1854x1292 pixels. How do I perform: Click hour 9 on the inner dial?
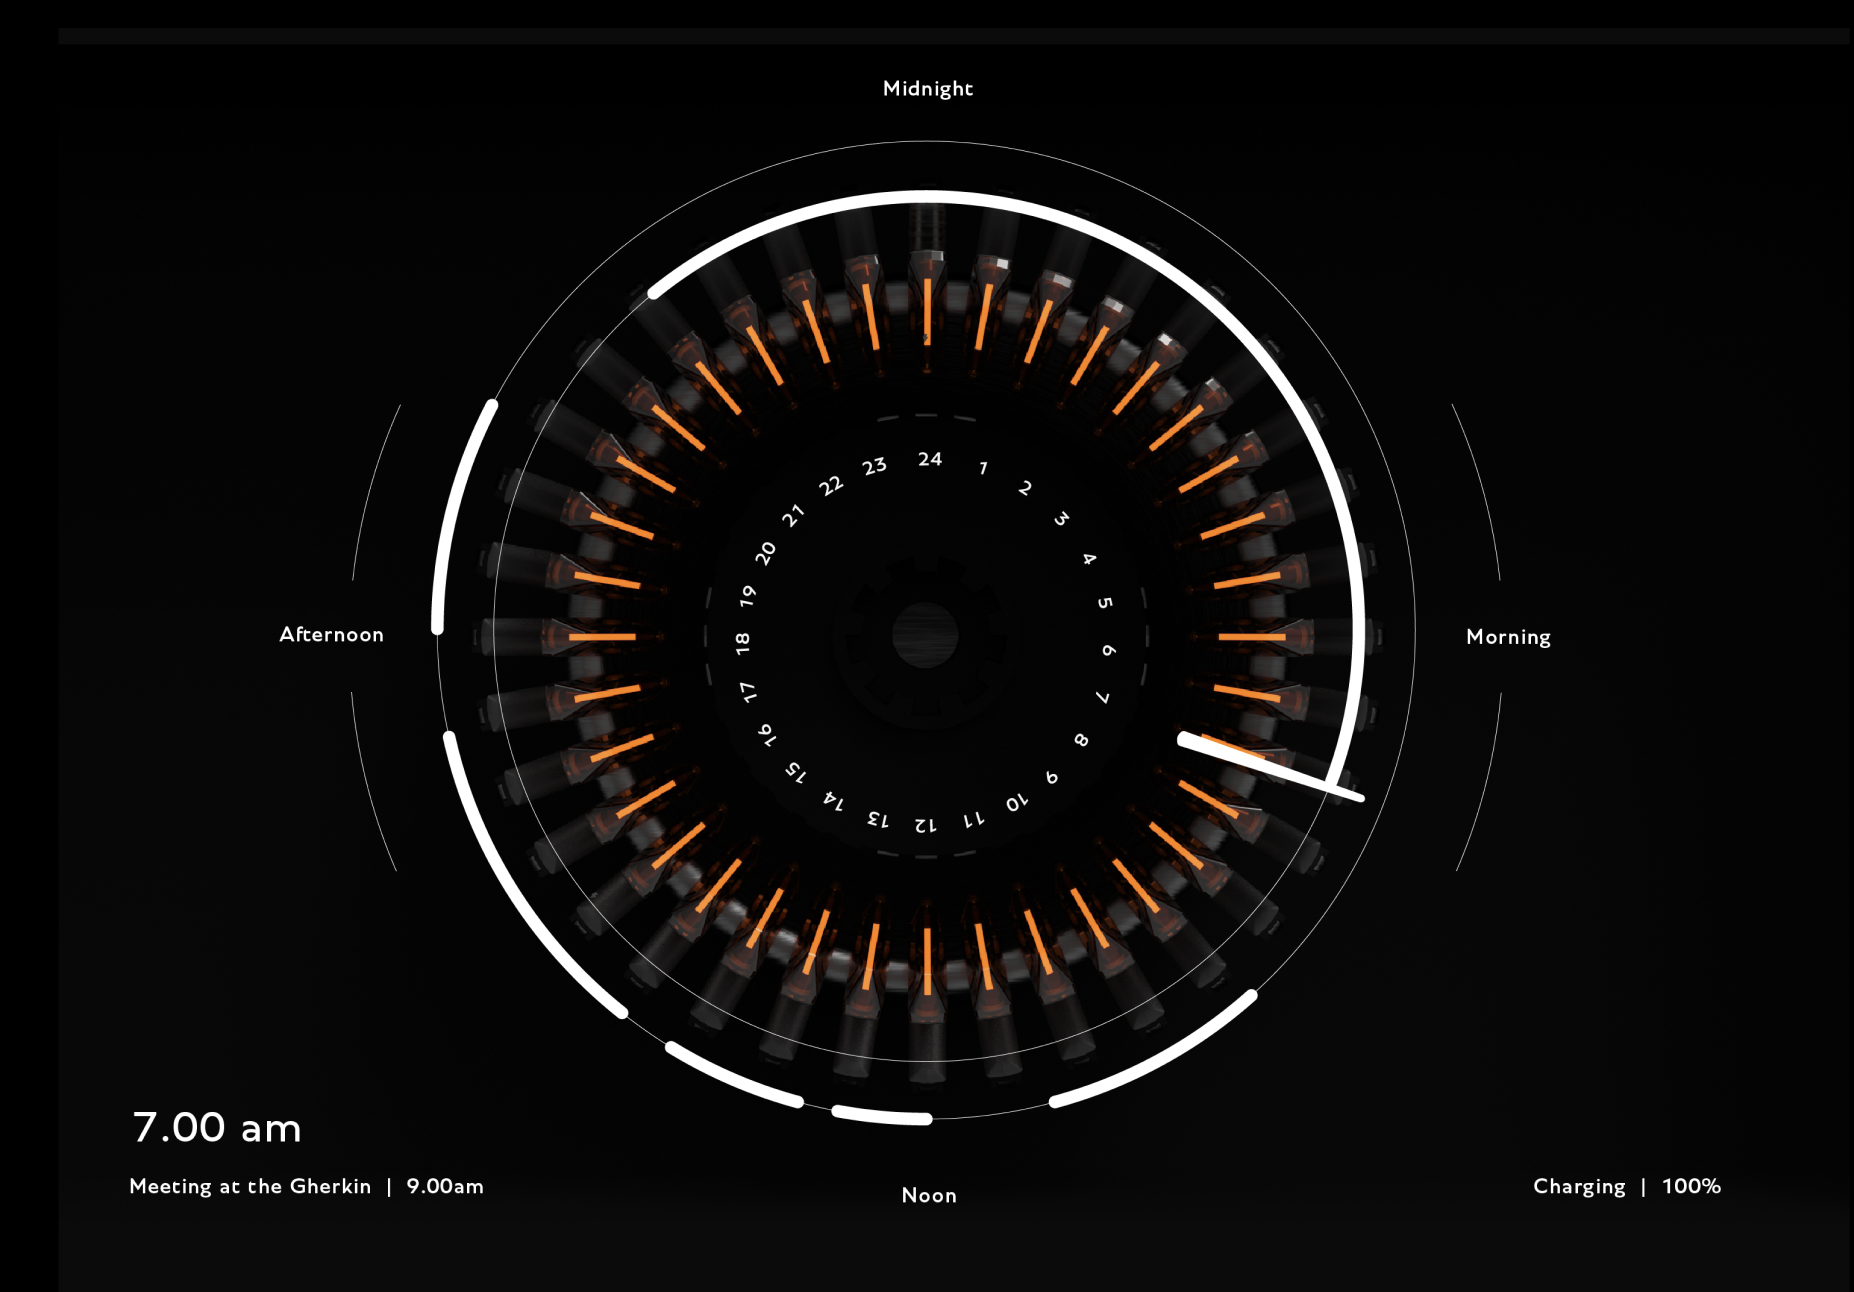[1051, 777]
